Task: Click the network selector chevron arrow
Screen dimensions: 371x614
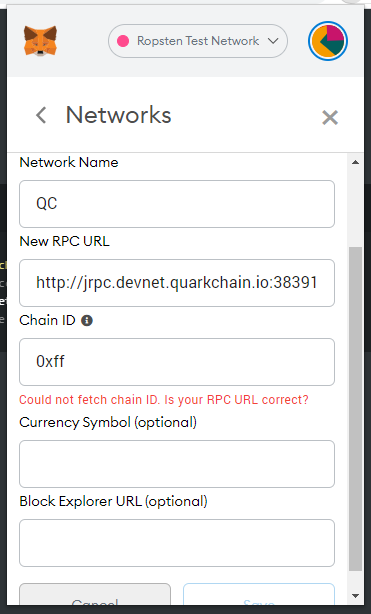Action: [x=273, y=41]
